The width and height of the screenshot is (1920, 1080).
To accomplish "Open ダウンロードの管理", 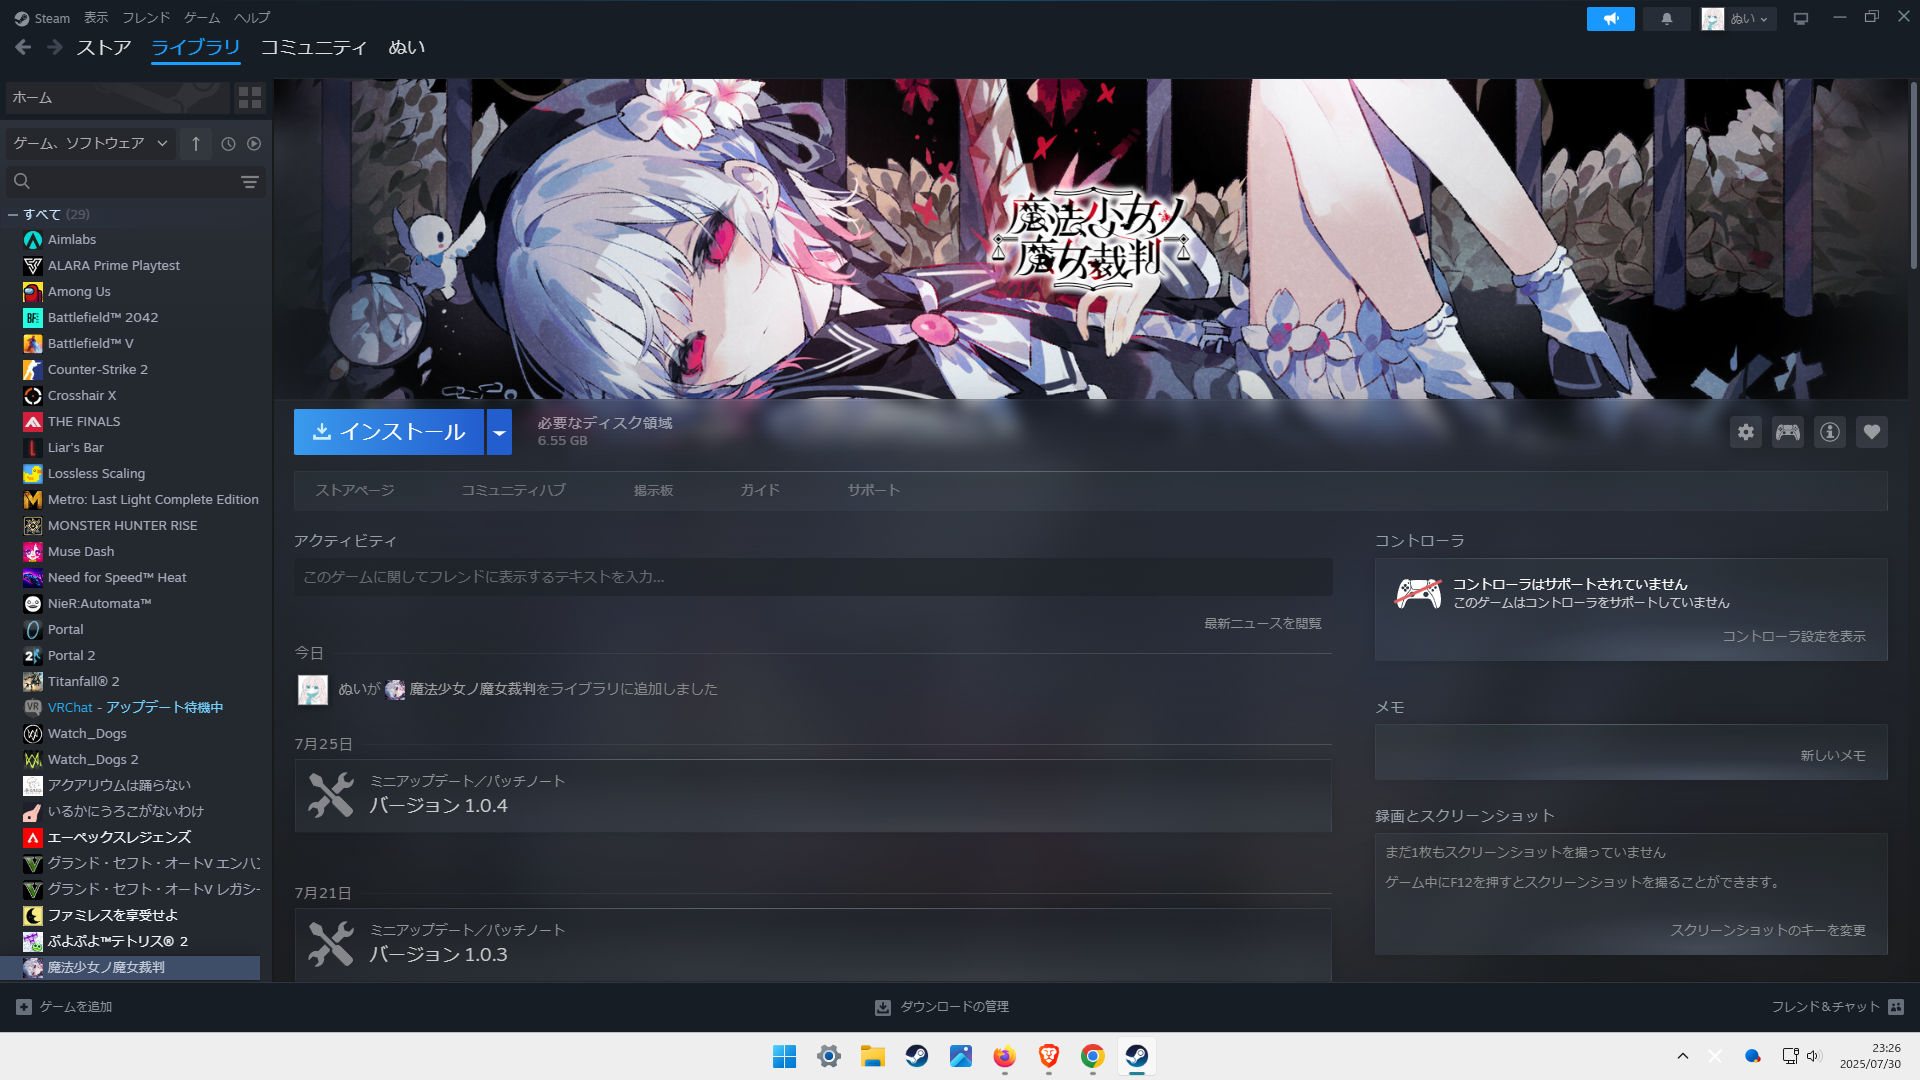I will [942, 1007].
